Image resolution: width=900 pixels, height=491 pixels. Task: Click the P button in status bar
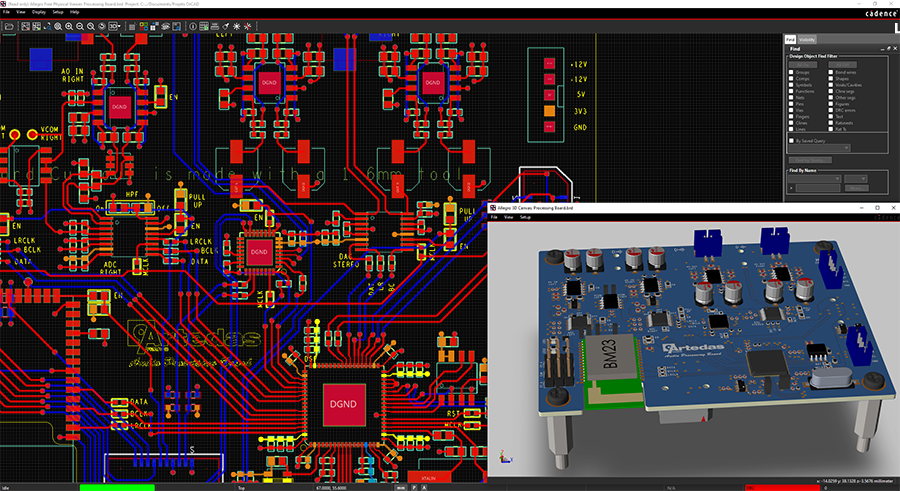click(414, 488)
